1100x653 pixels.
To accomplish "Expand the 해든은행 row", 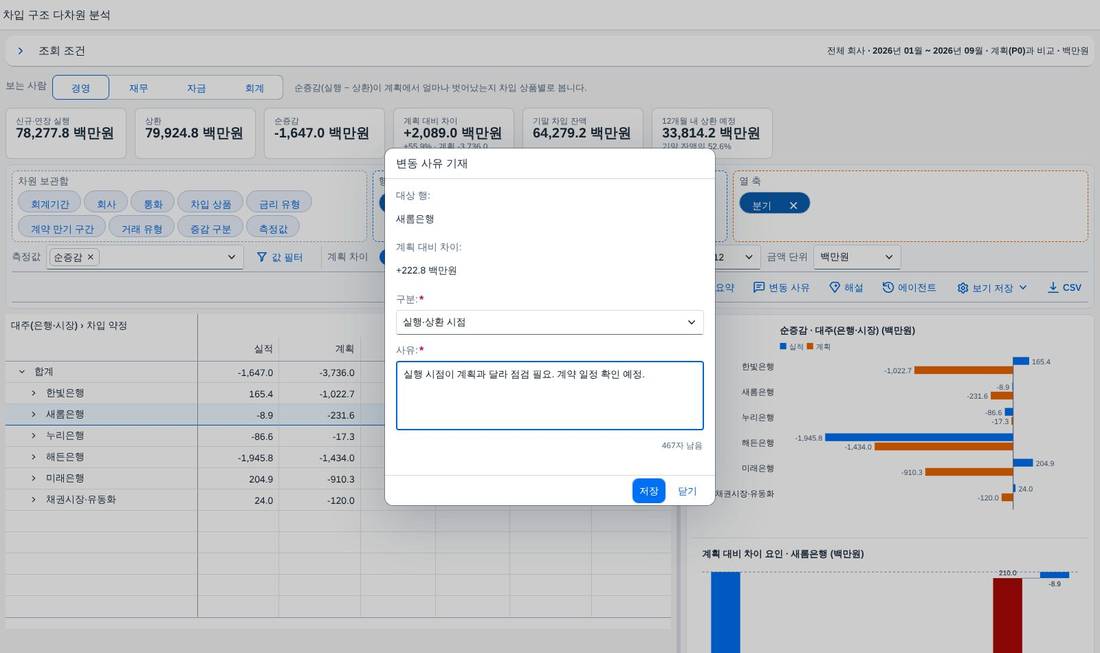I will point(33,457).
